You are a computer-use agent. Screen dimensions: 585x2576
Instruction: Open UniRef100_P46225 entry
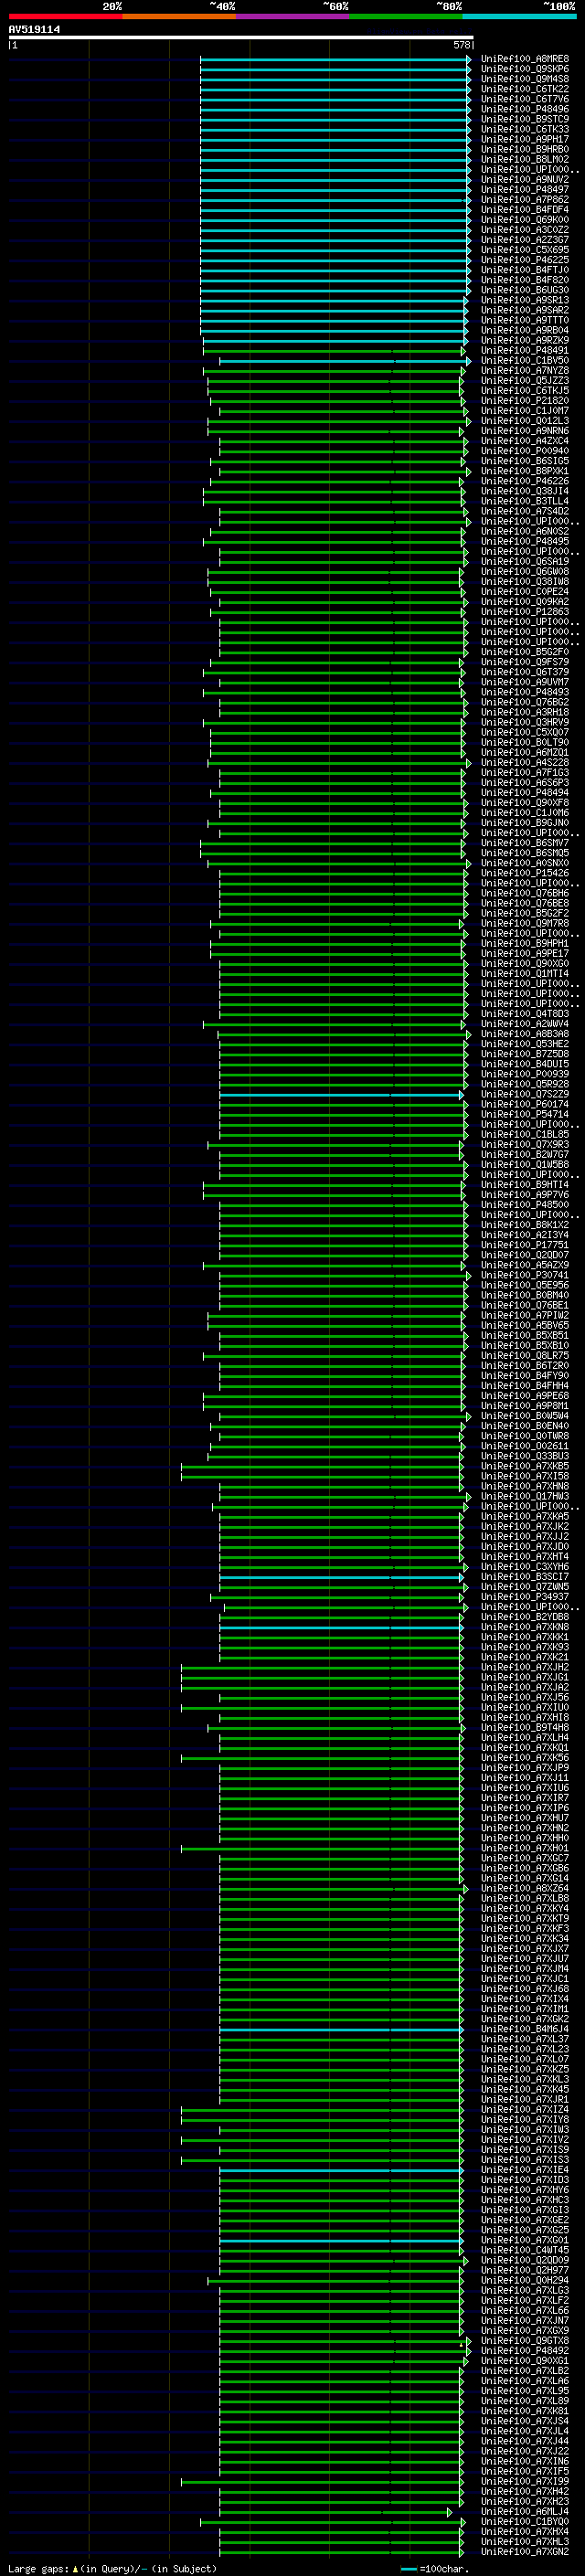(524, 260)
